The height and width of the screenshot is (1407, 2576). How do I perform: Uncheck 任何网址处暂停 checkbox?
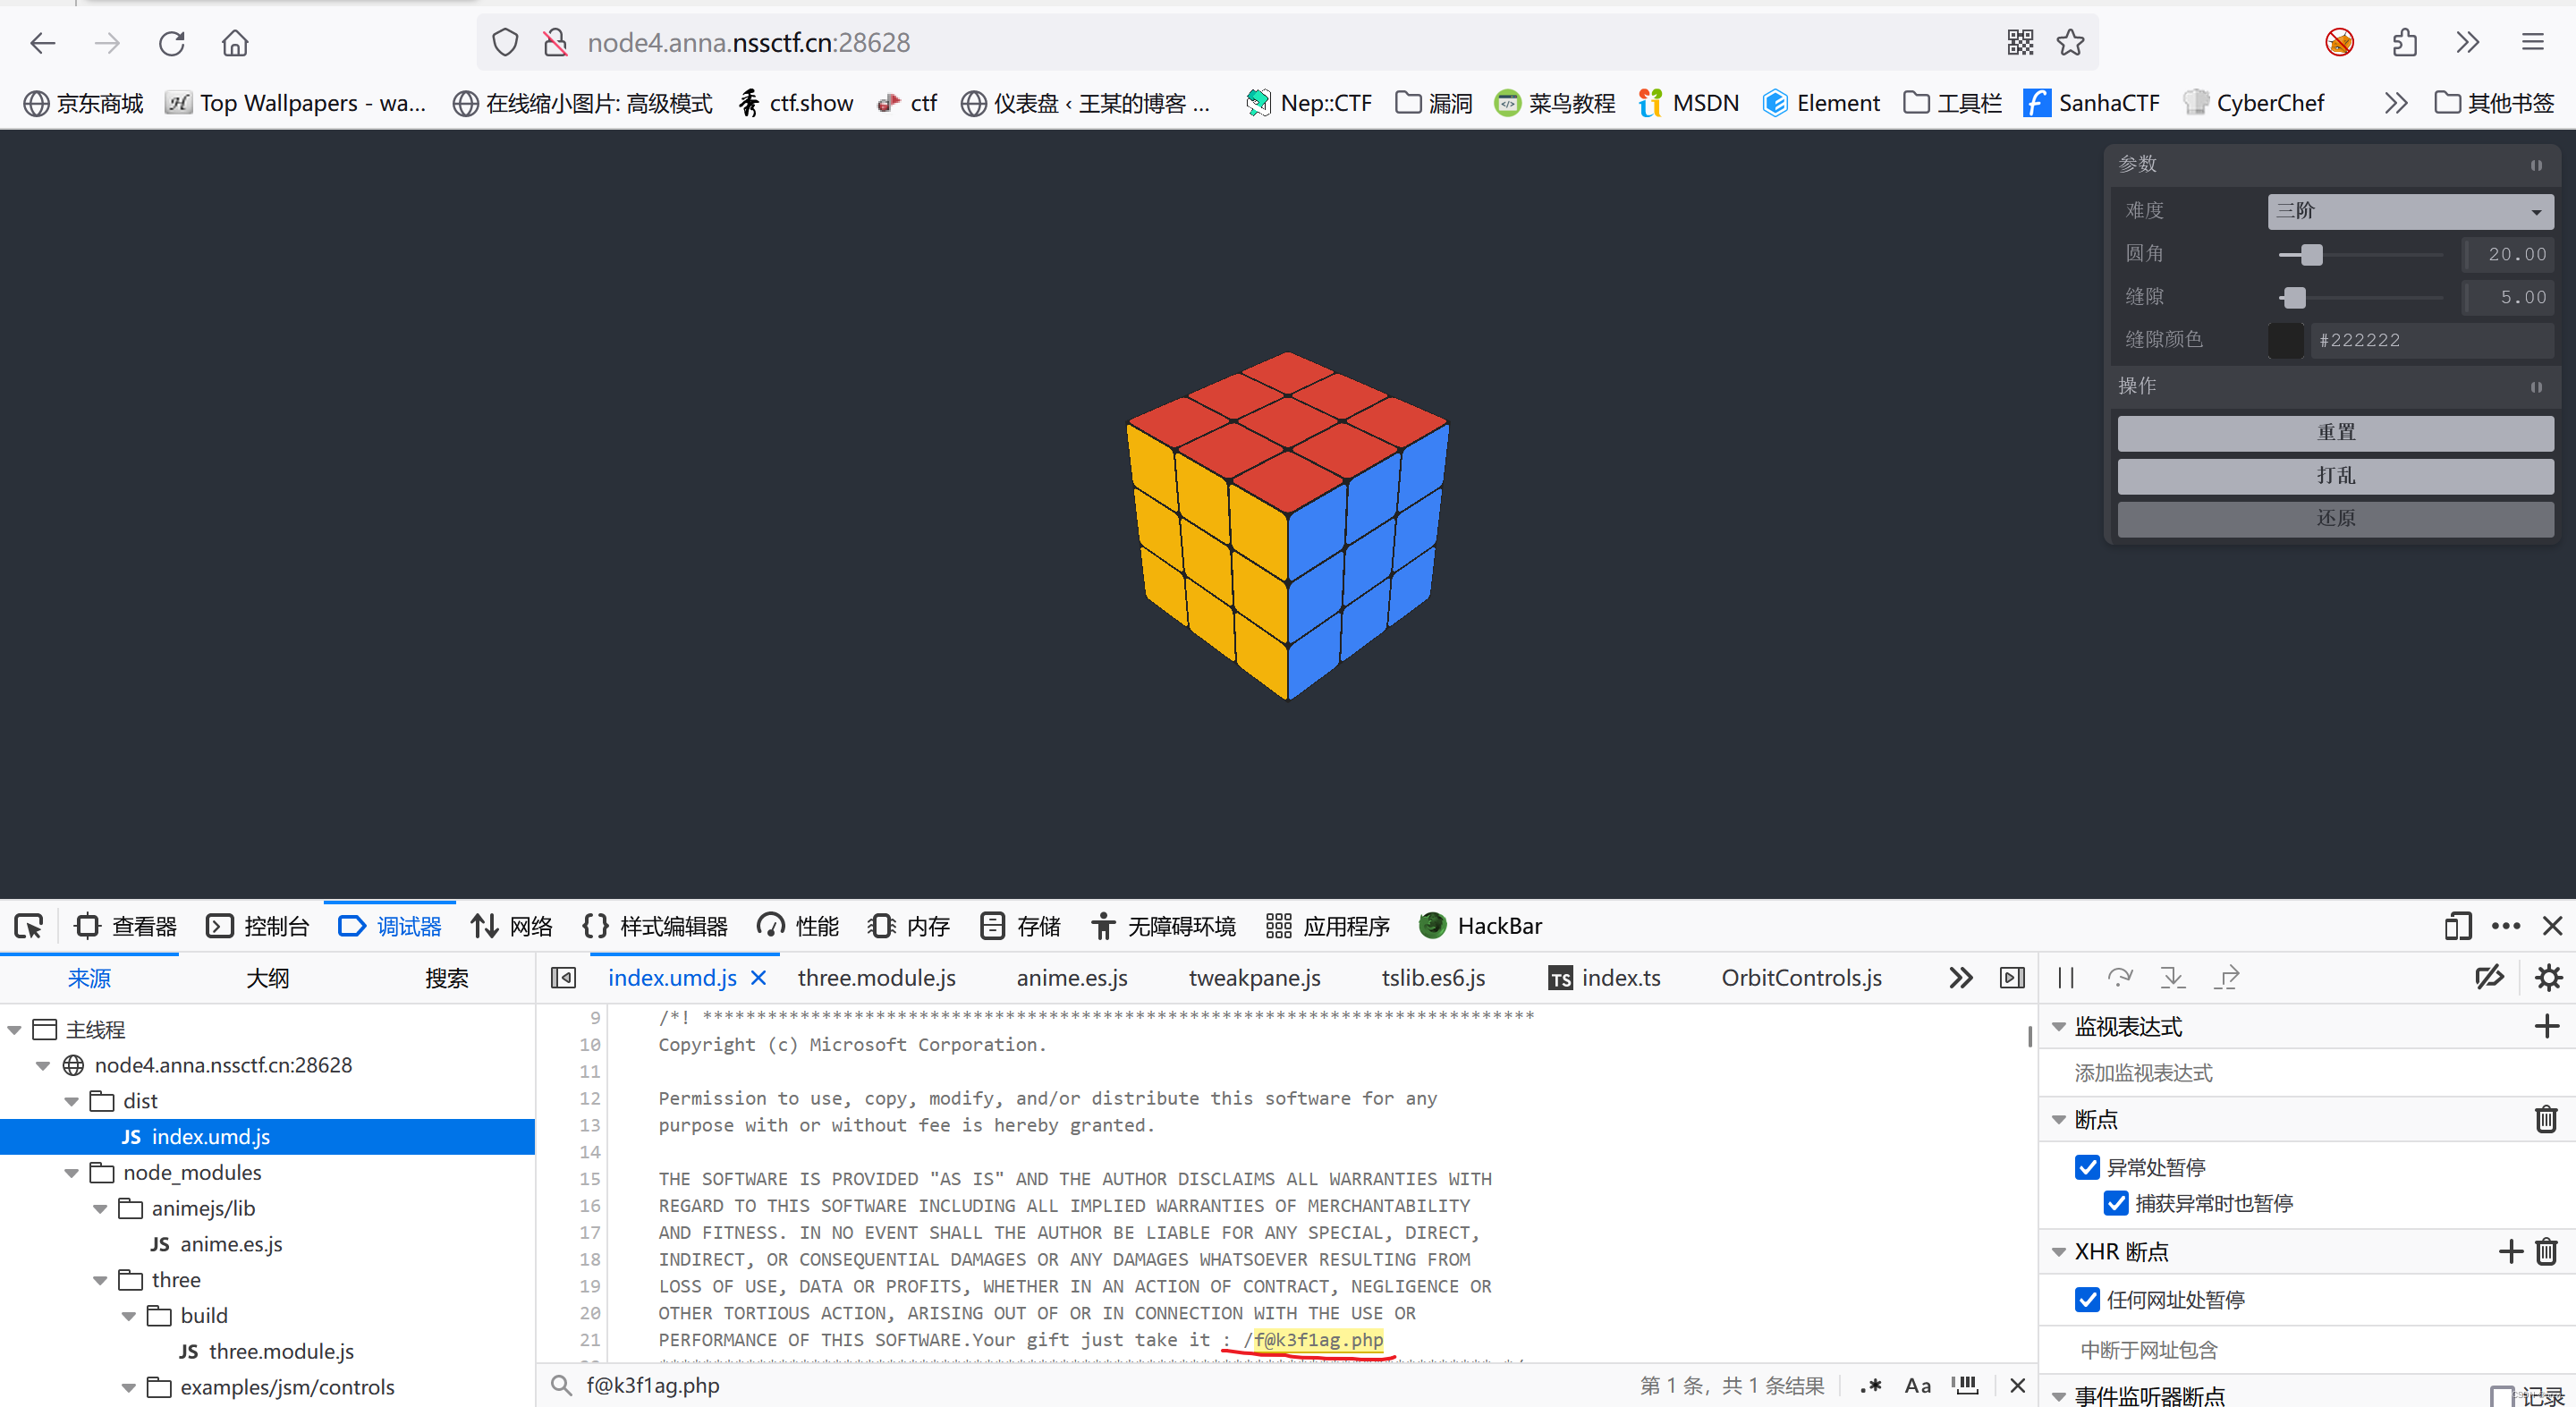tap(2087, 1299)
